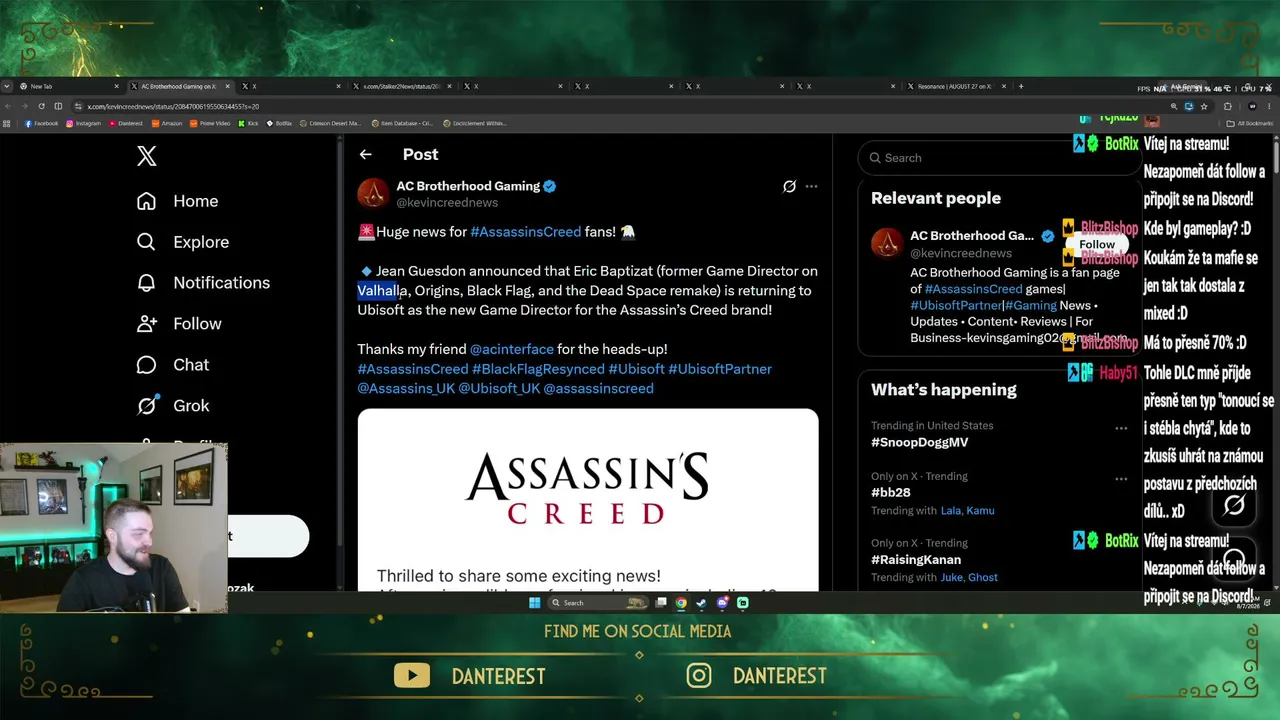Open Discord from the taskbar
Screen dimensions: 1280x720
722,603
